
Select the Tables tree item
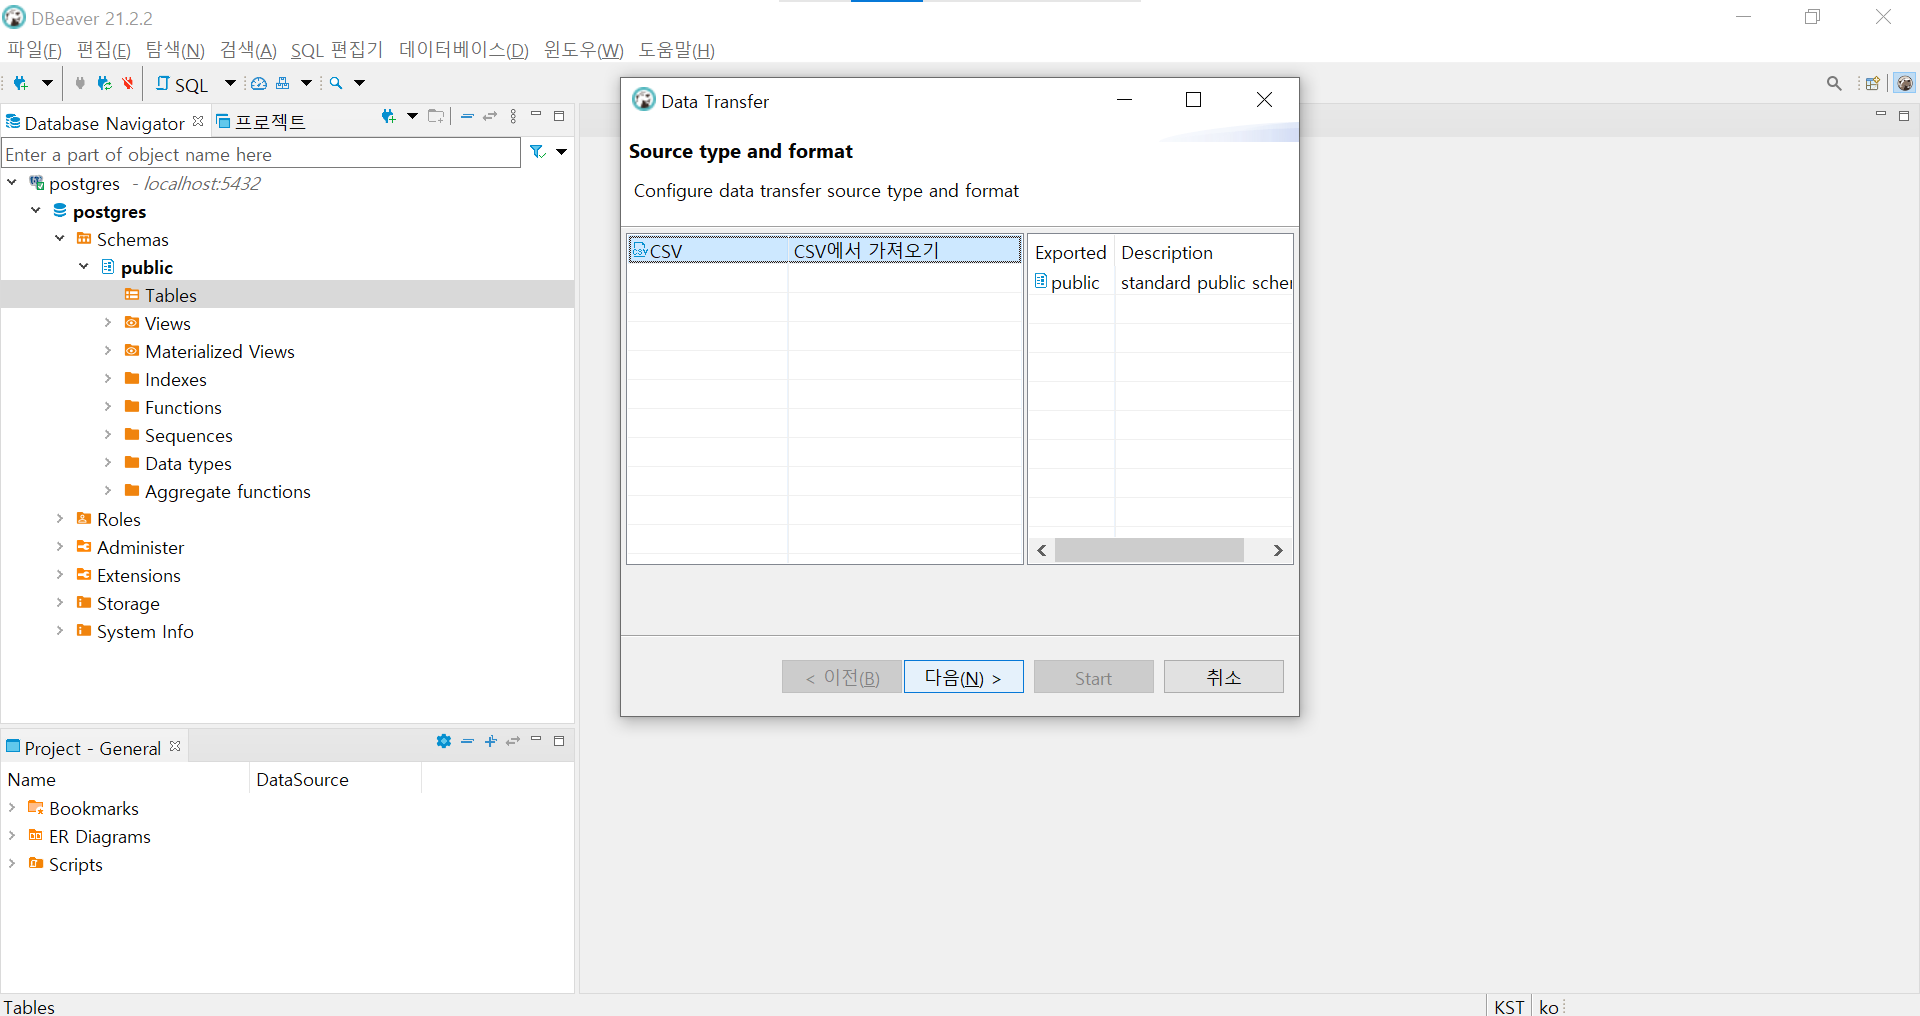tap(170, 295)
